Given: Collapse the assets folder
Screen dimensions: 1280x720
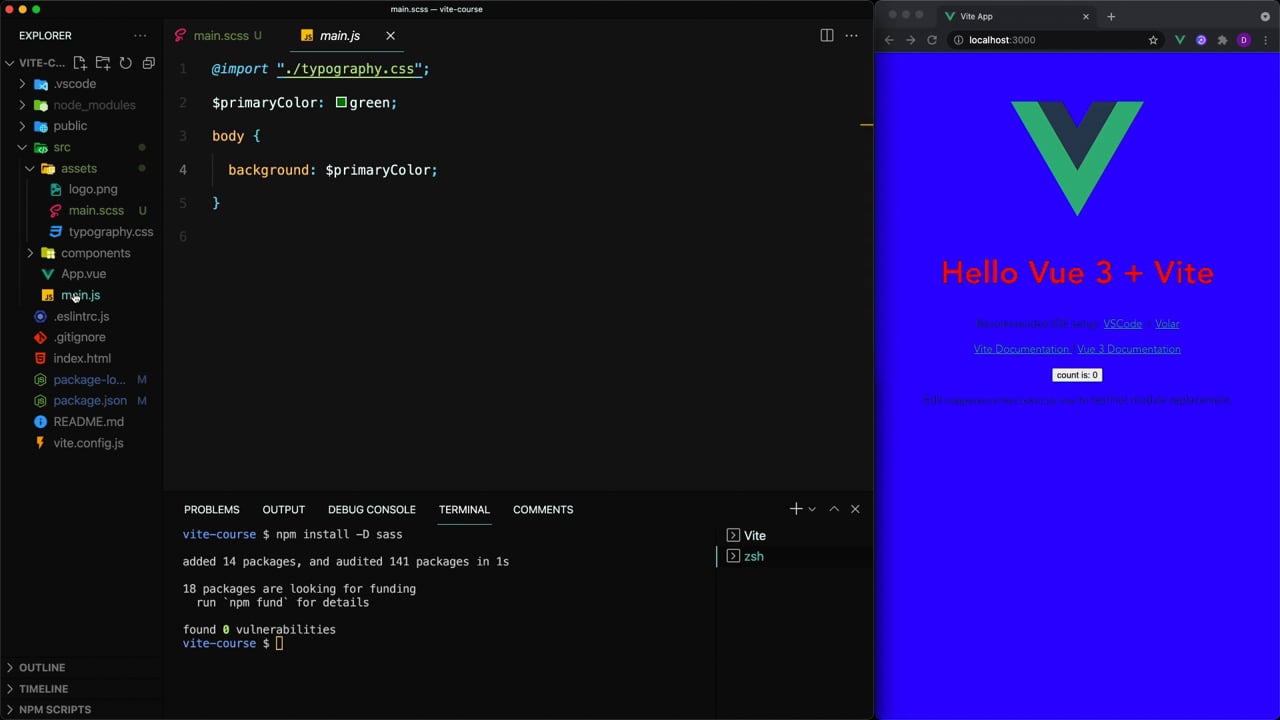Looking at the screenshot, I should point(30,169).
